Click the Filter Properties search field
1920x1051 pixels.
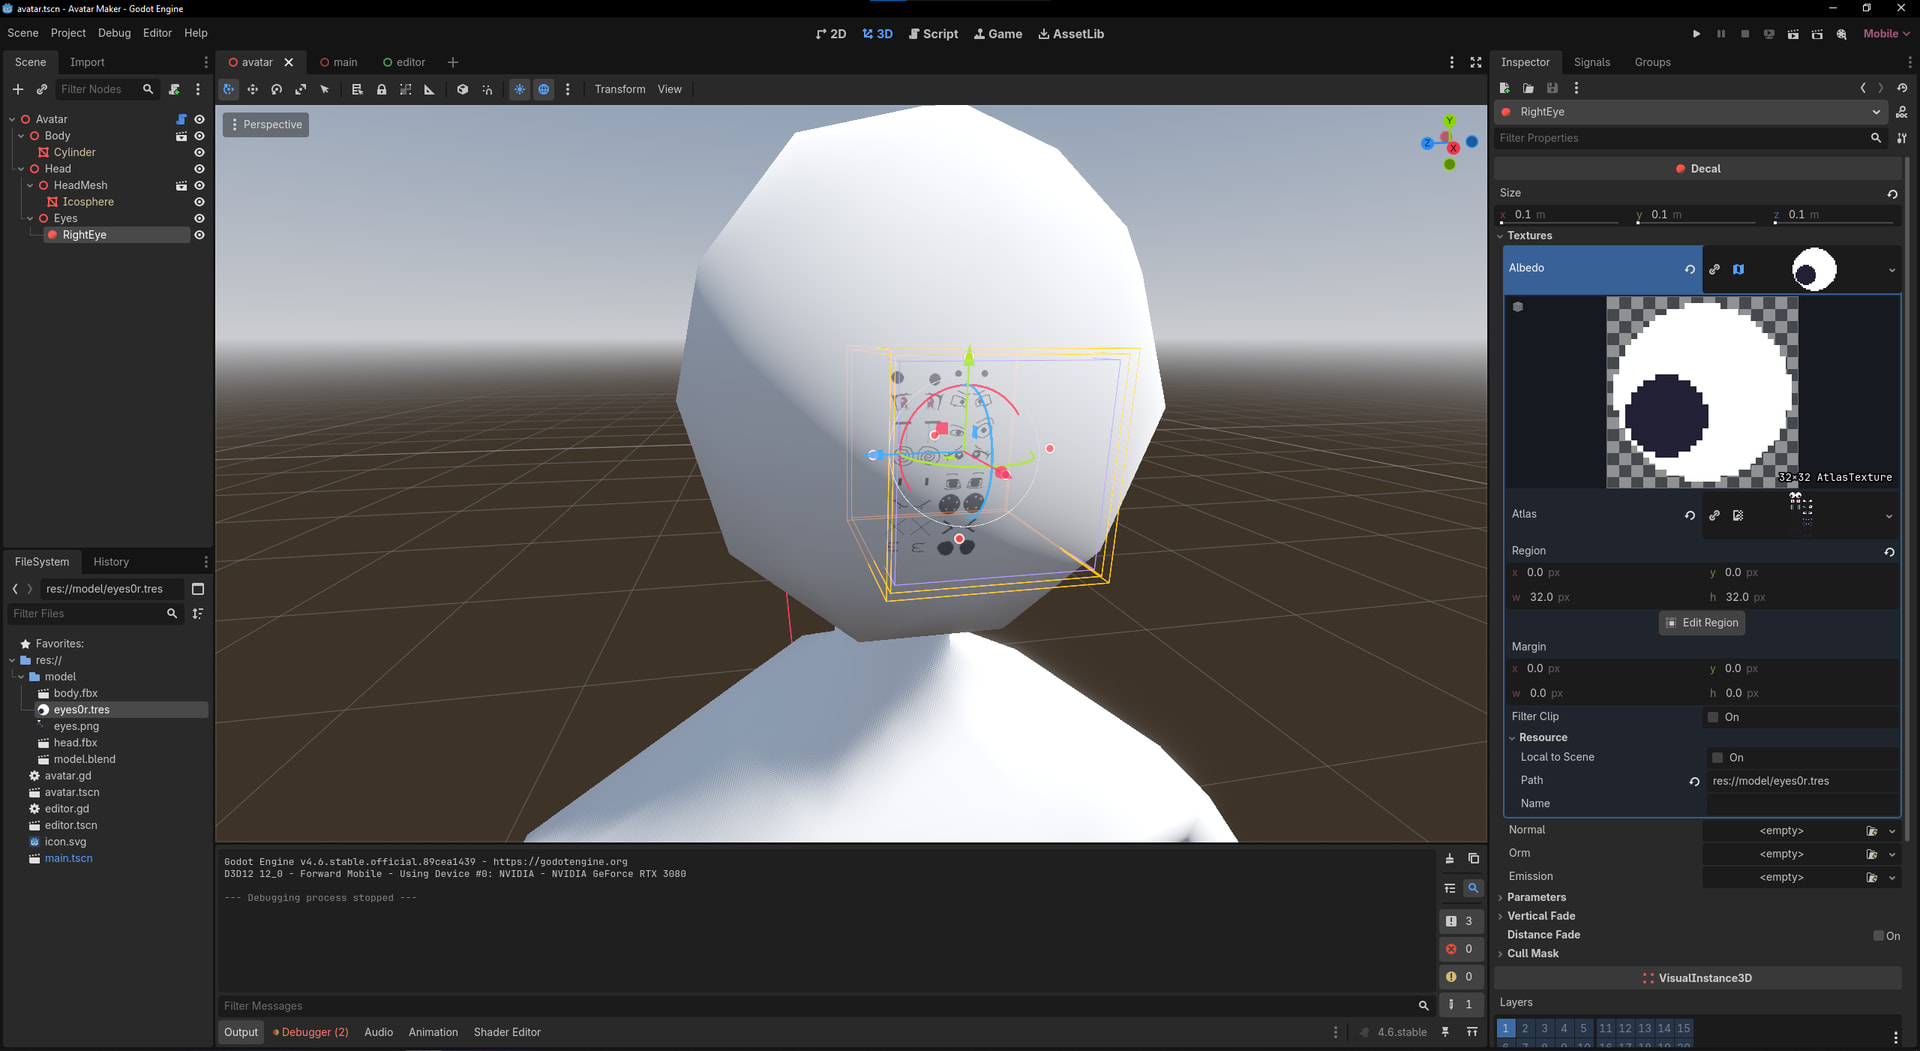click(x=1680, y=138)
